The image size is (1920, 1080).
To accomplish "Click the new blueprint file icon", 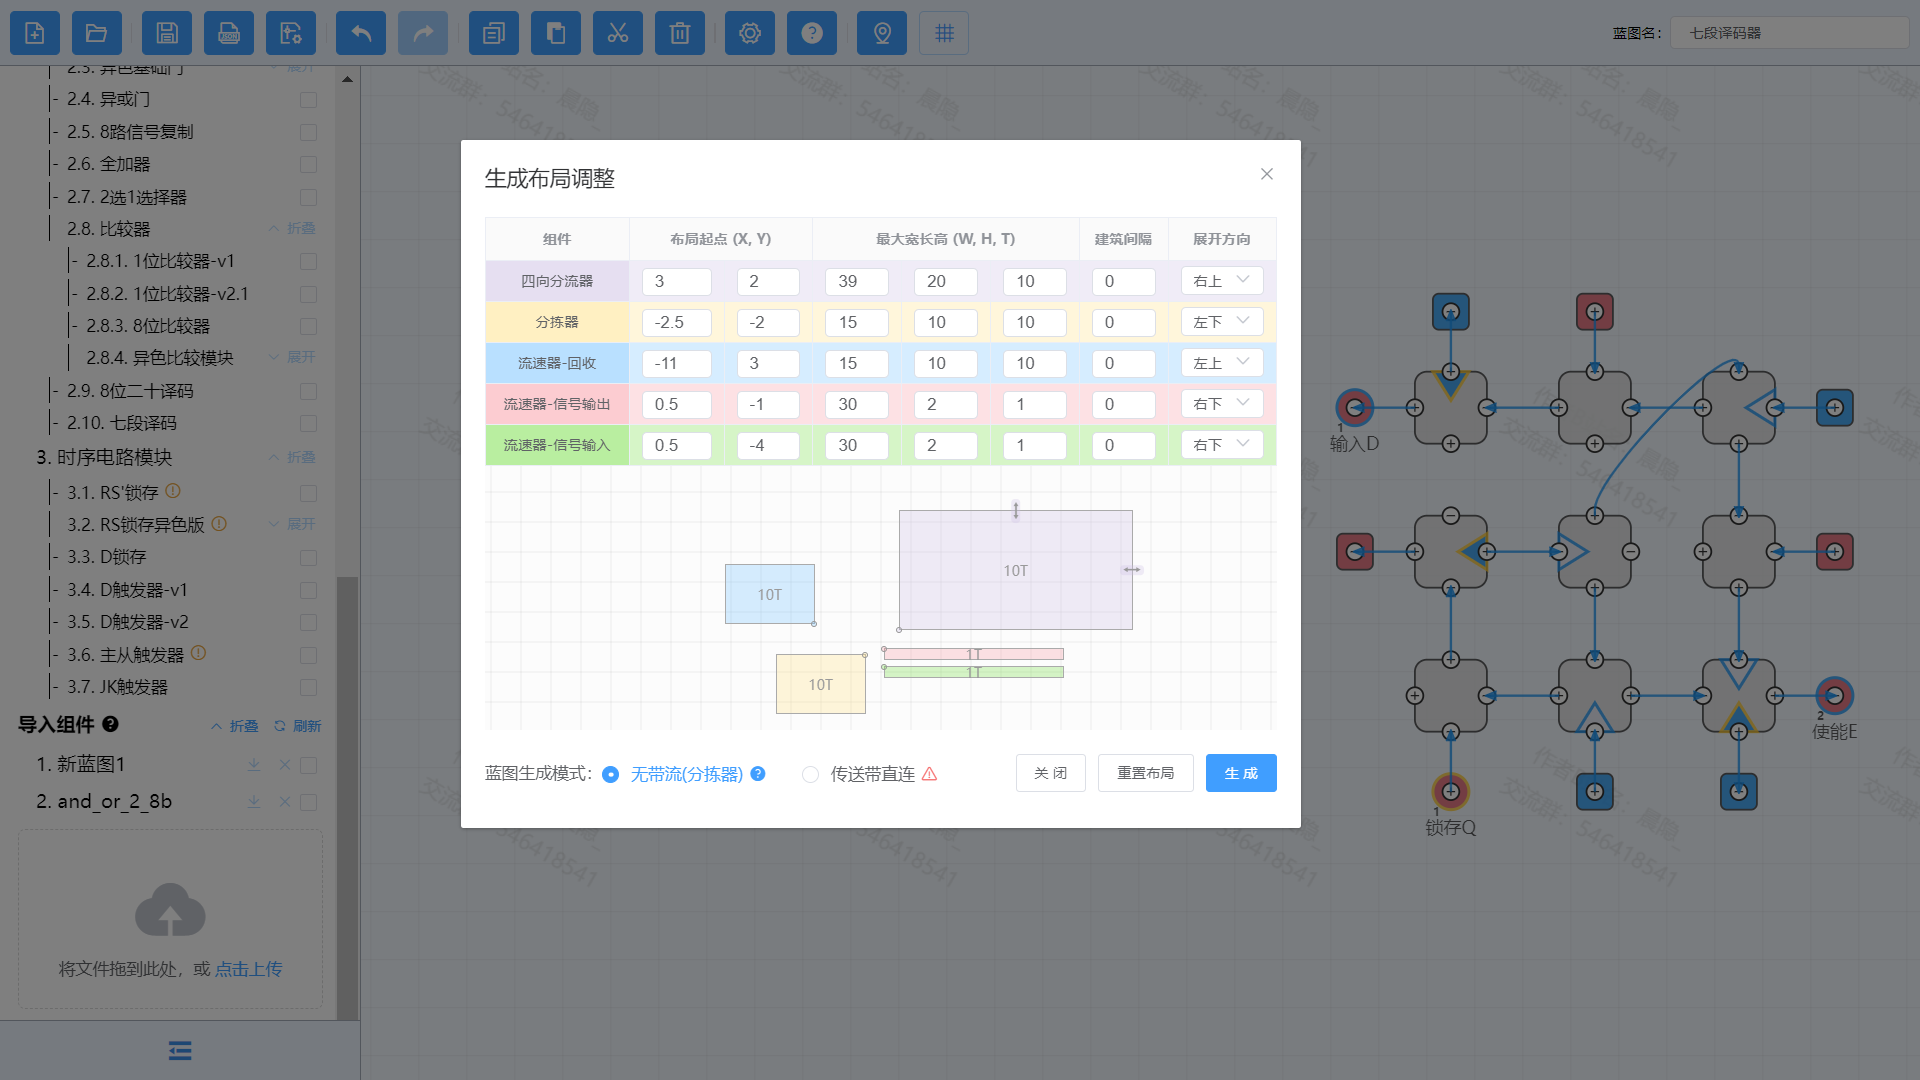I will click(35, 33).
